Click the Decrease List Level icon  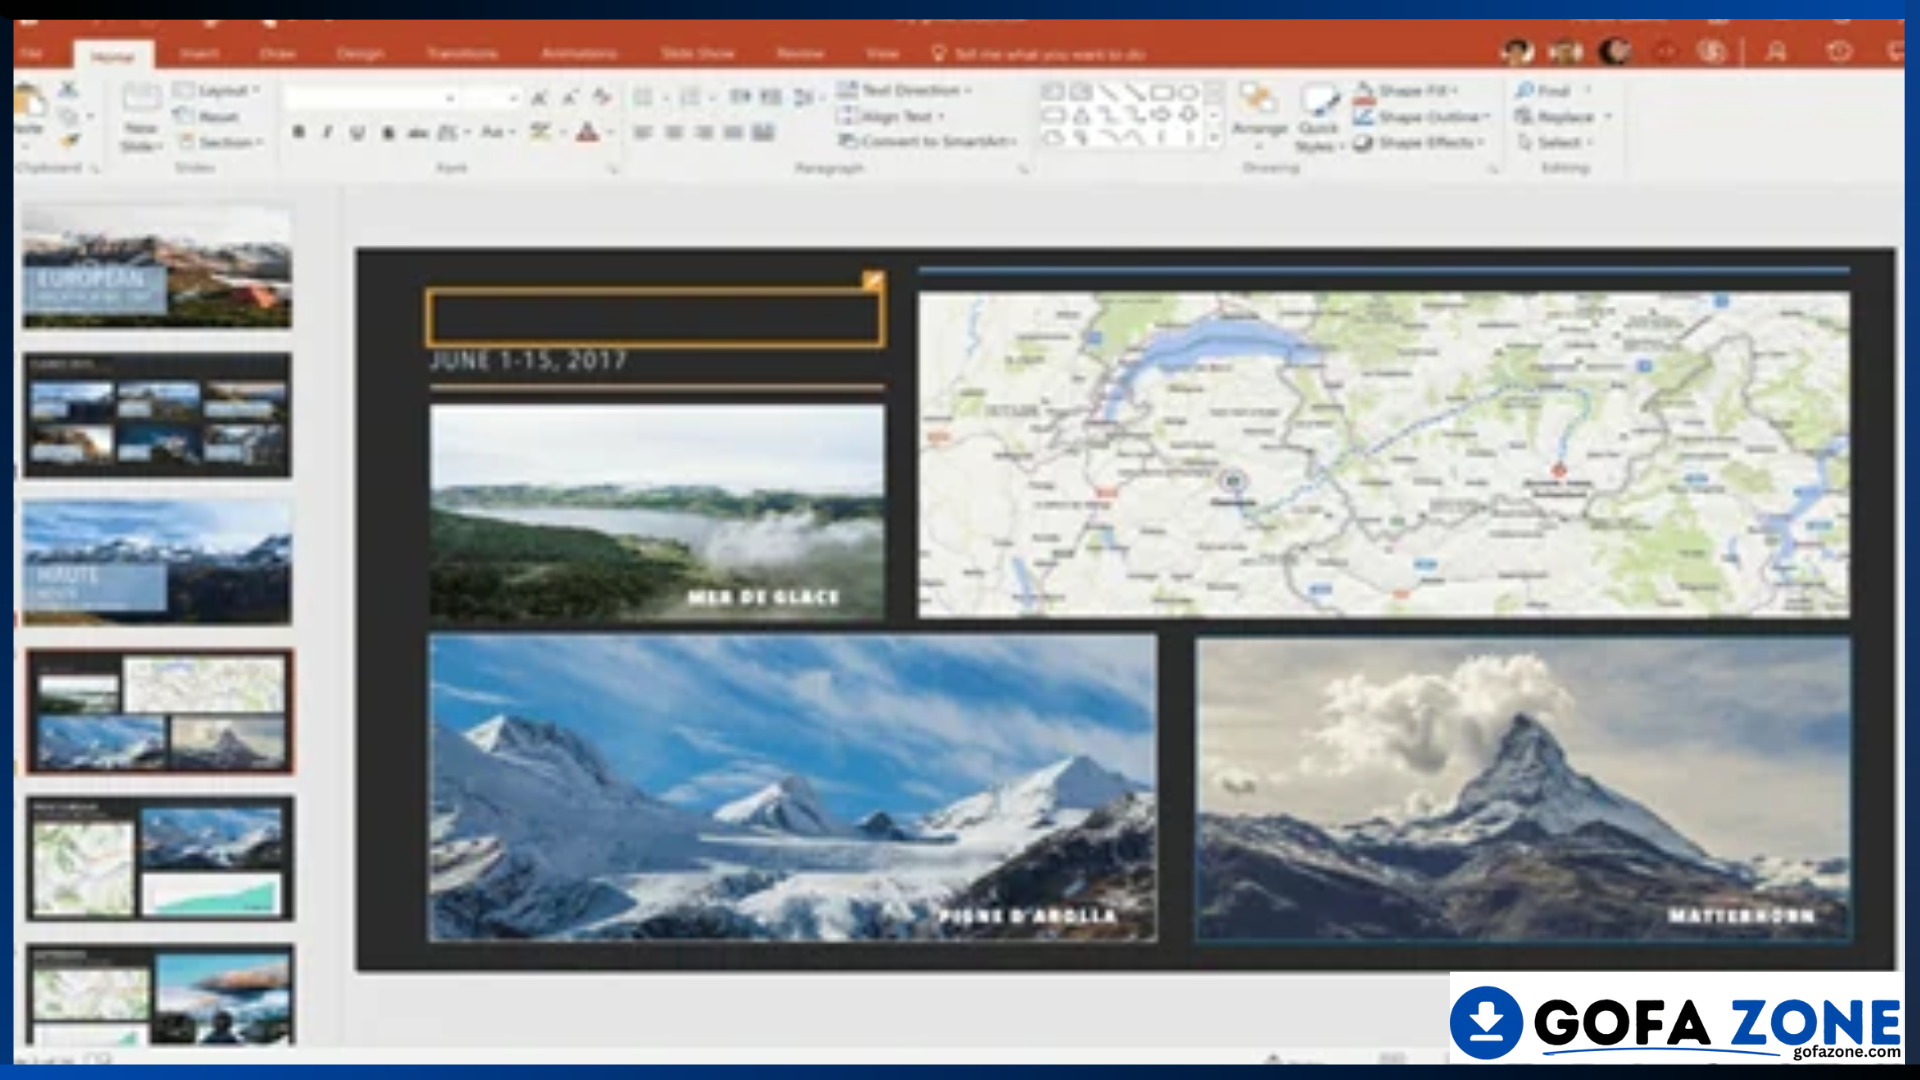point(740,97)
